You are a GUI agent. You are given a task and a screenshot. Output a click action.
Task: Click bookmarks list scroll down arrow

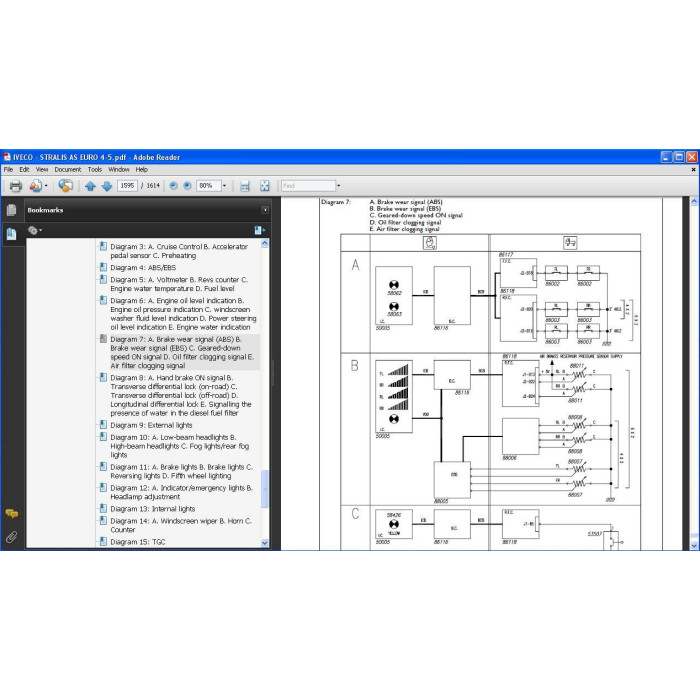tap(265, 543)
